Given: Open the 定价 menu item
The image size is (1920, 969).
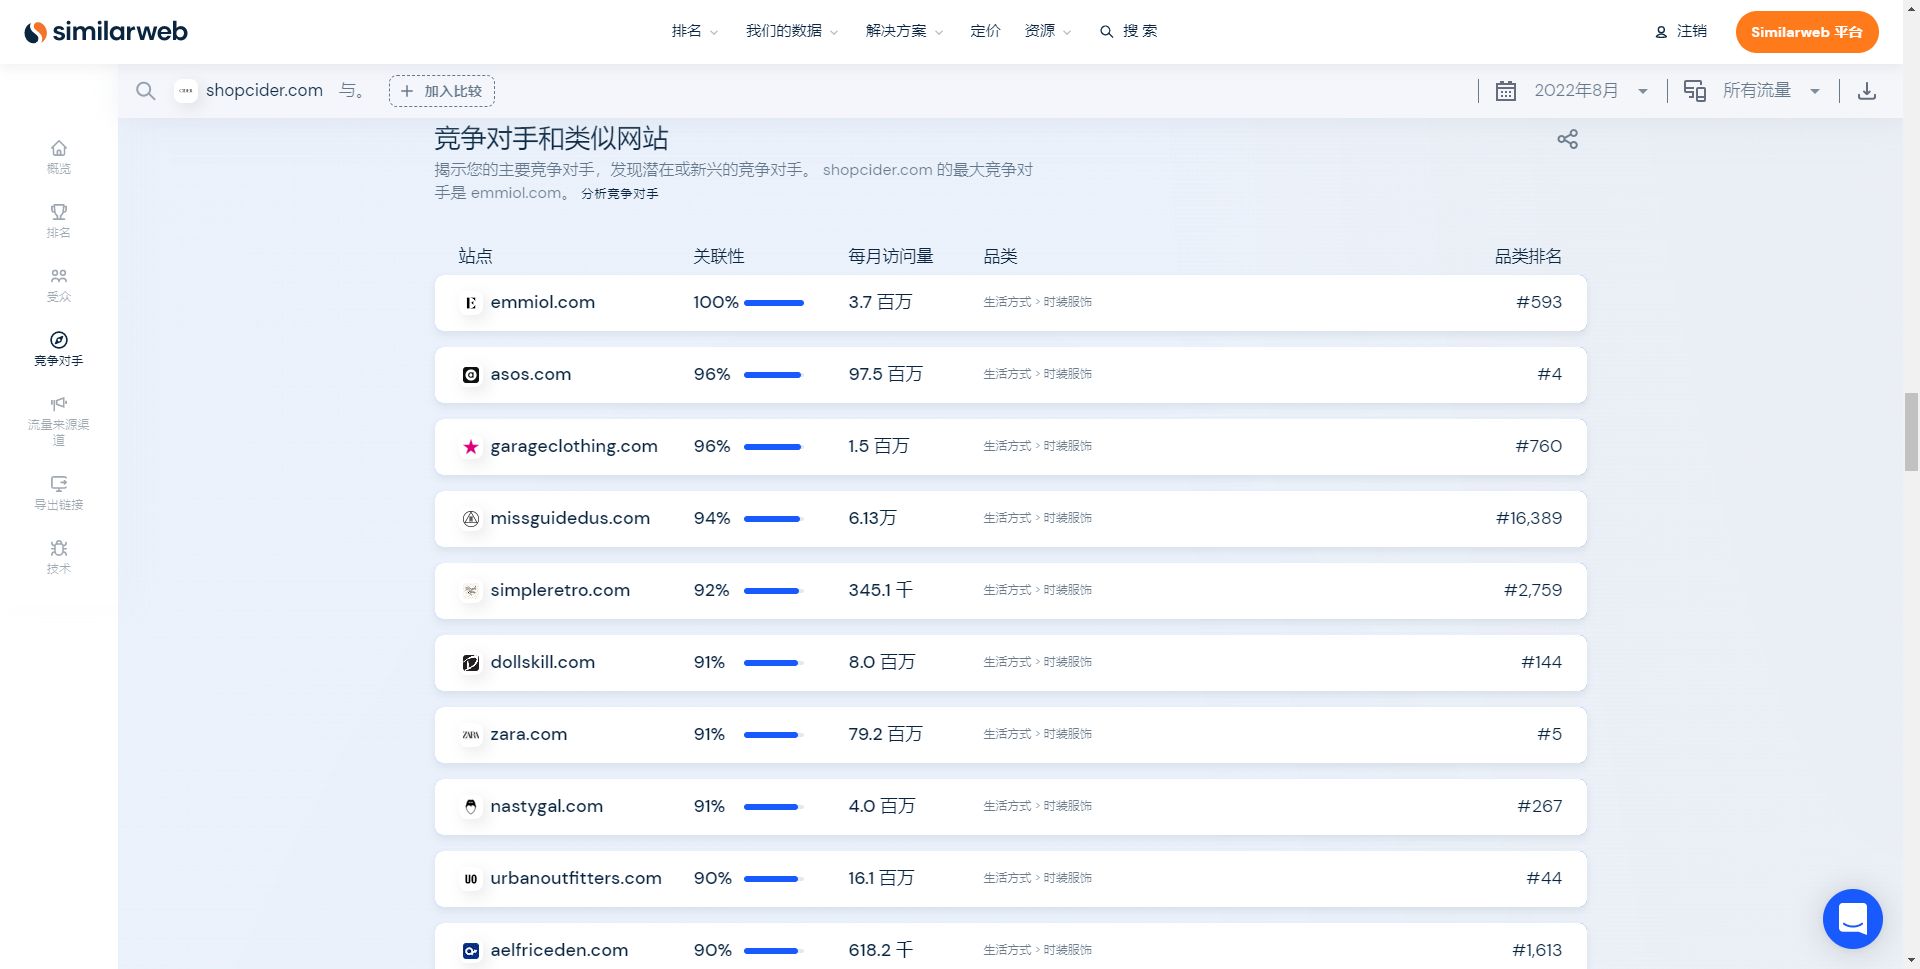Looking at the screenshot, I should coord(985,31).
